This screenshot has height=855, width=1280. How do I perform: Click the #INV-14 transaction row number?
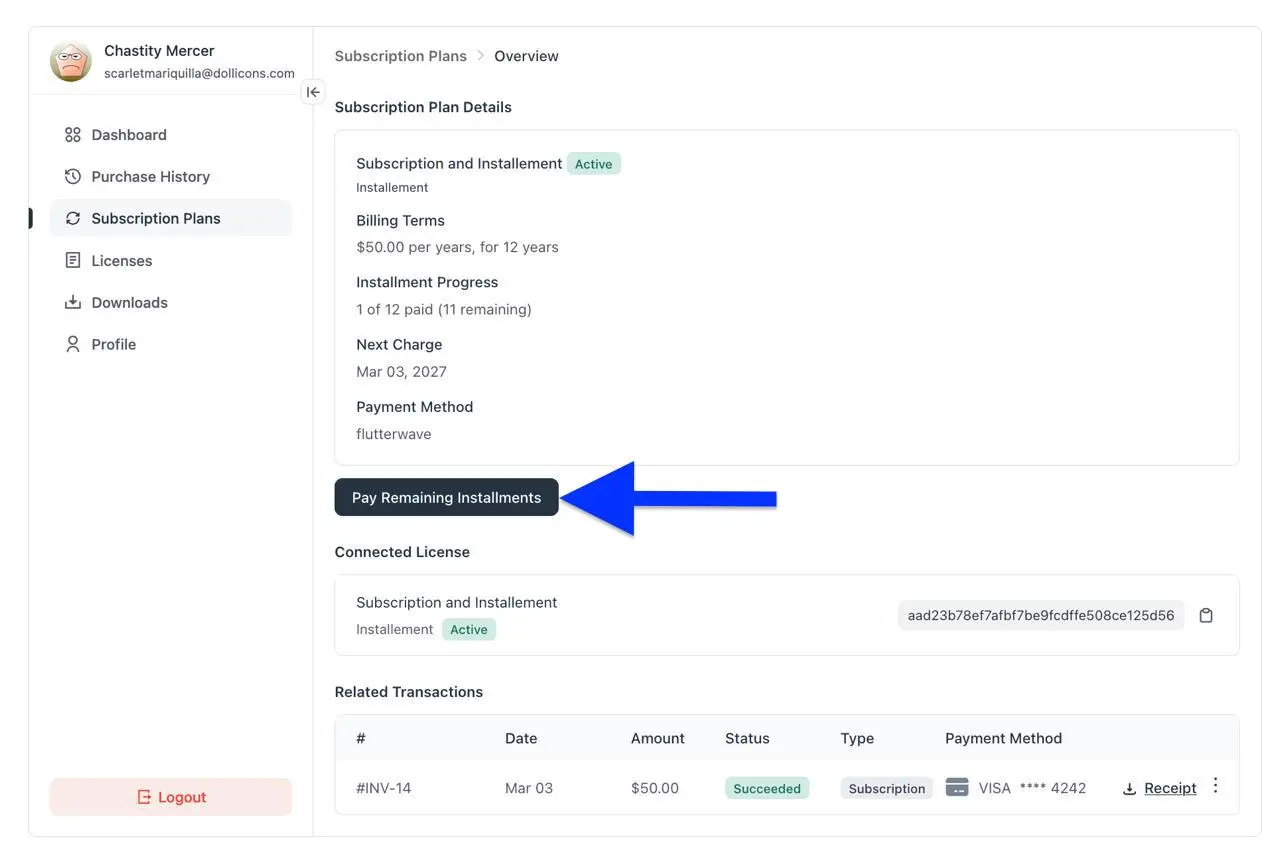383,788
